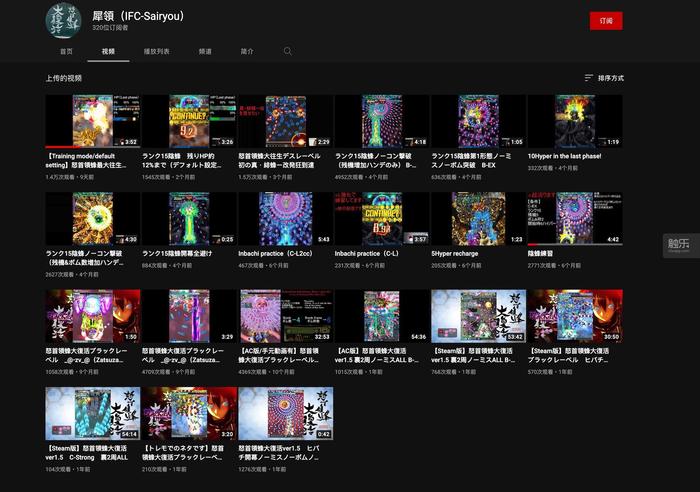Play the thumbnail with 30:50 duration
This screenshot has height=492, width=700.
[x=575, y=316]
